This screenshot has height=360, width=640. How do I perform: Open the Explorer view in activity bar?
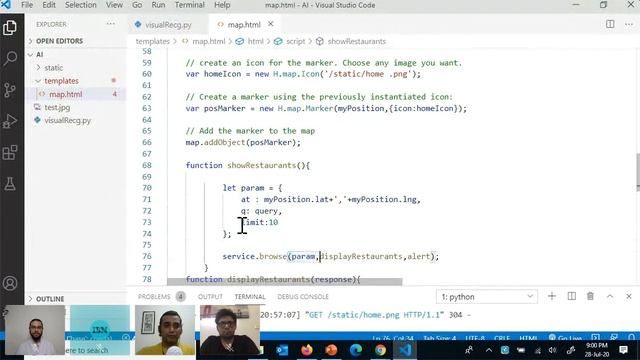10,28
